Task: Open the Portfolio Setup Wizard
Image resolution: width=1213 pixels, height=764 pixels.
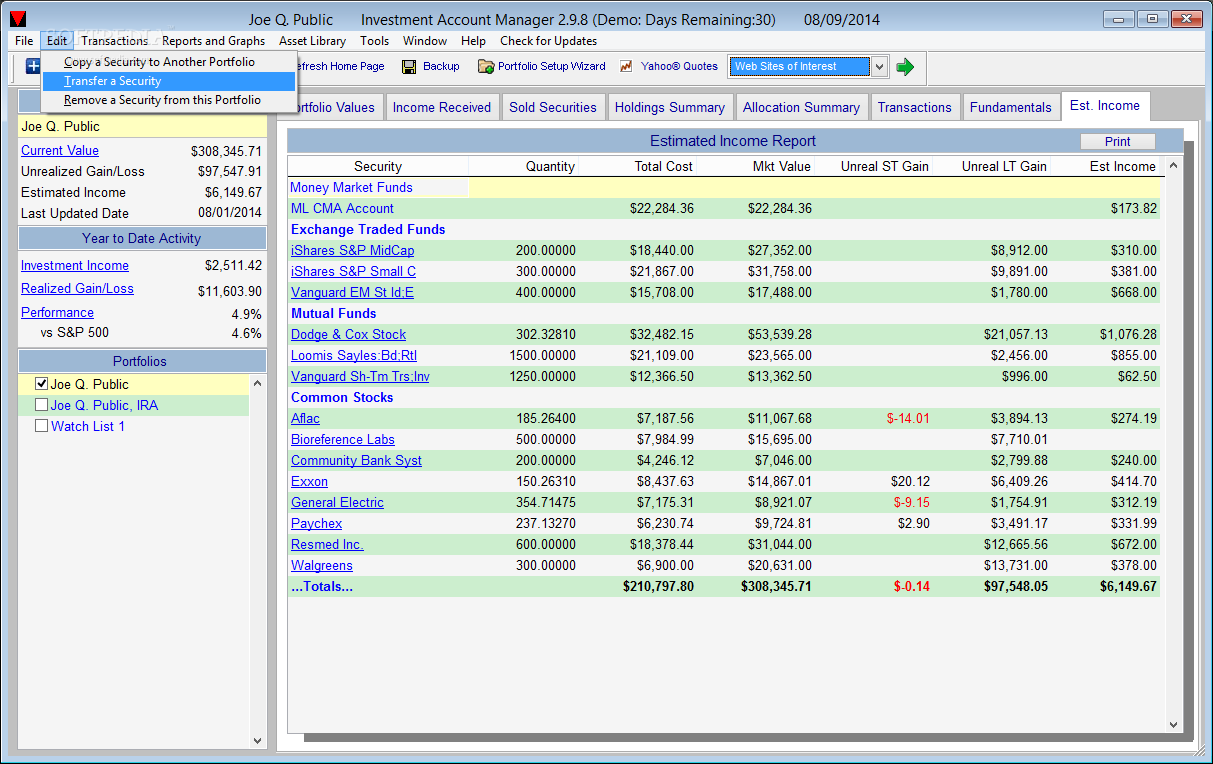Action: click(x=542, y=67)
